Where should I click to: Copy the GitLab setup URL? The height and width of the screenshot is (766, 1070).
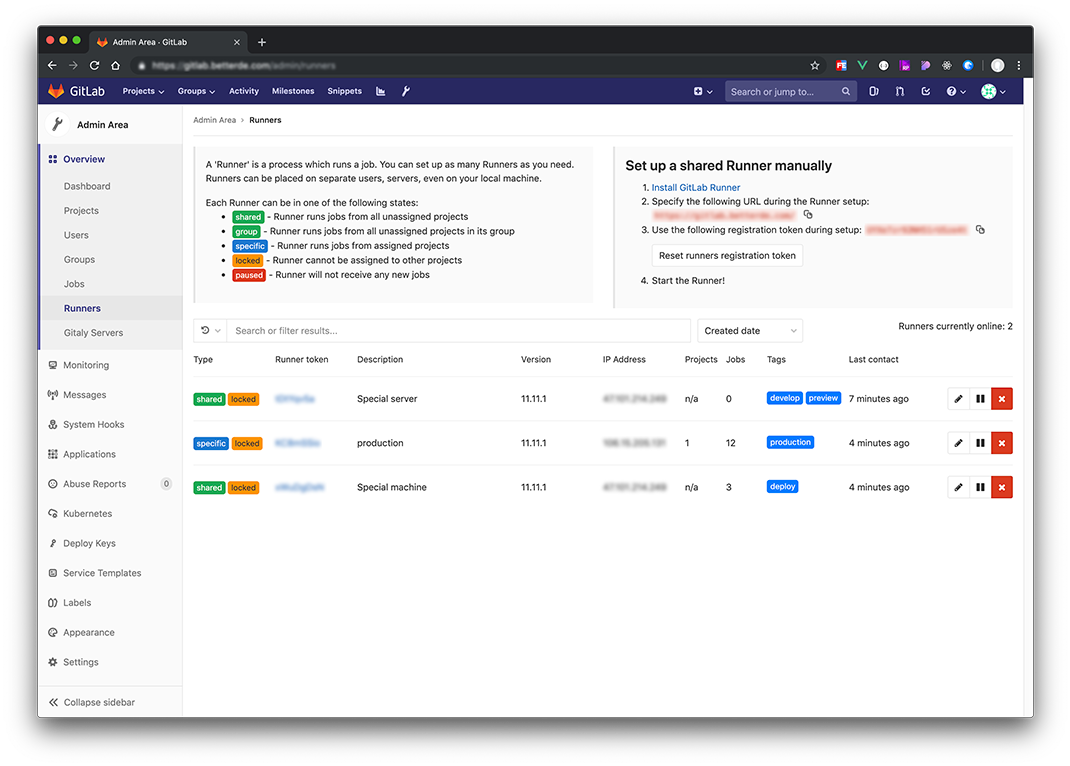click(807, 214)
